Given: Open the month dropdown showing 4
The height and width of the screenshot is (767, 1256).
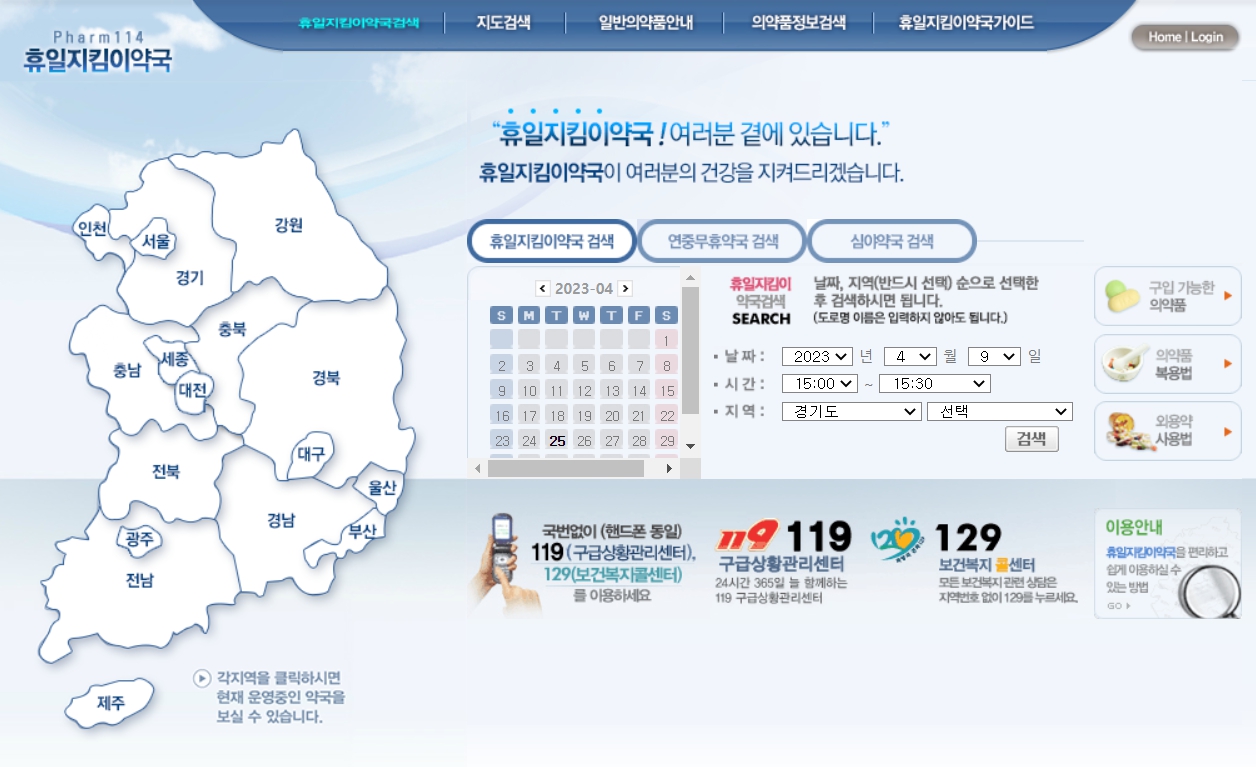Looking at the screenshot, I should pyautogui.click(x=910, y=357).
